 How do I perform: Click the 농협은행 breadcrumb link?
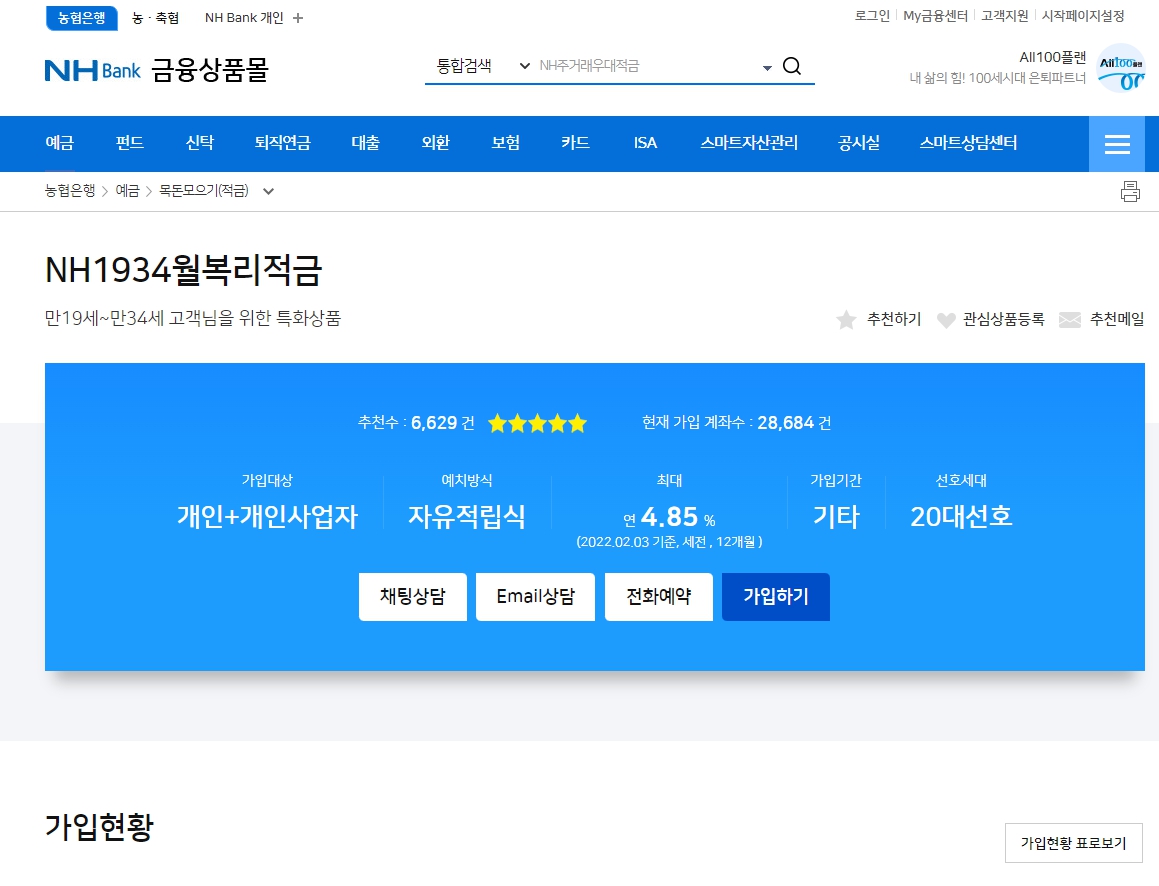[x=69, y=191]
